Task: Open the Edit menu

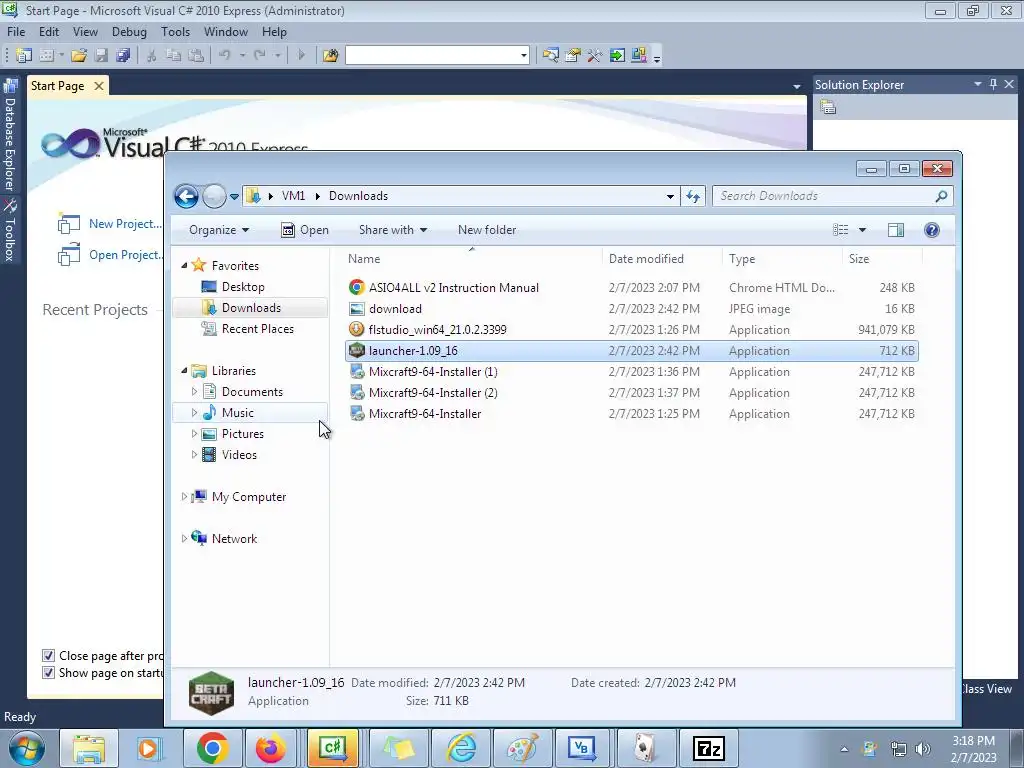Action: click(x=49, y=31)
